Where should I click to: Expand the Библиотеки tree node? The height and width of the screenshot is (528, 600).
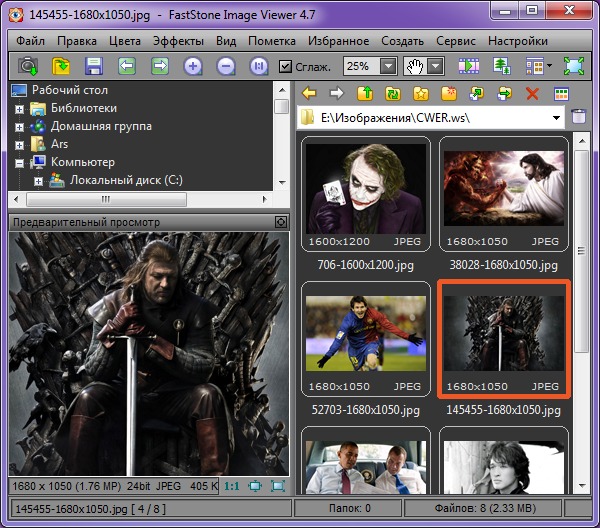point(19,108)
